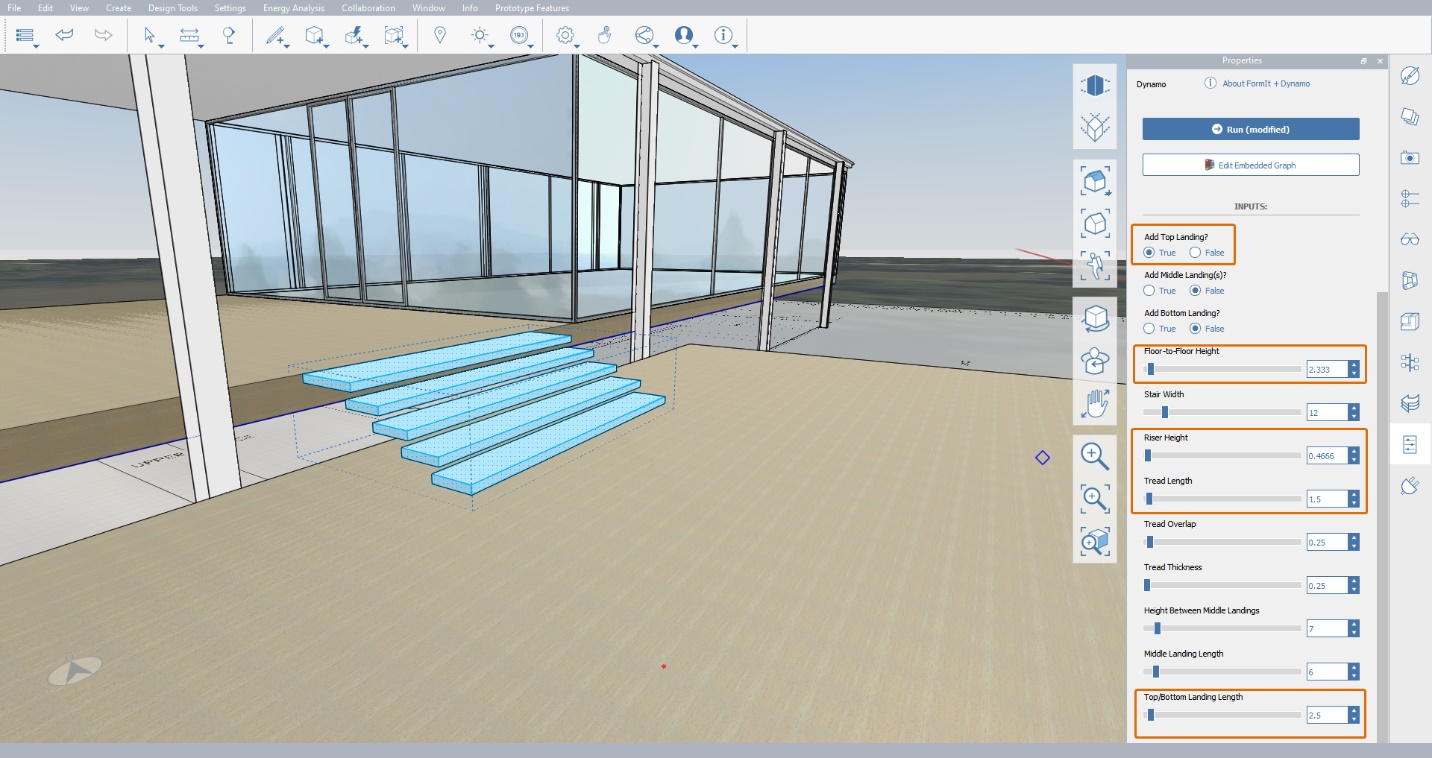This screenshot has height=758, width=1432.
Task: Open the Energy Analysis menu
Action: click(x=293, y=8)
